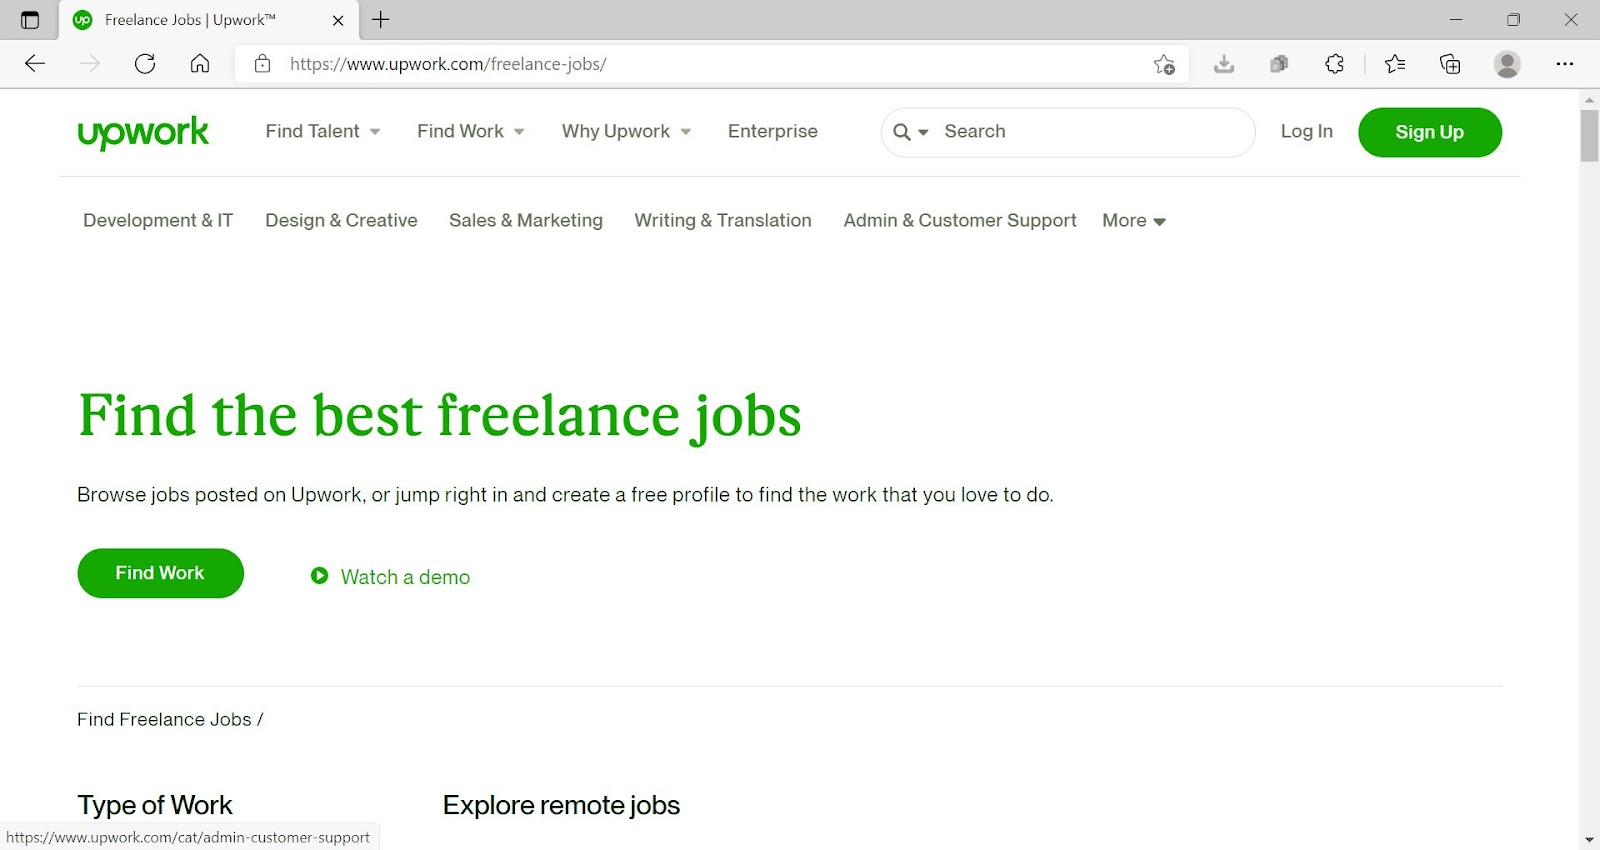The width and height of the screenshot is (1600, 850).
Task: Open the browser home page icon
Action: [200, 64]
